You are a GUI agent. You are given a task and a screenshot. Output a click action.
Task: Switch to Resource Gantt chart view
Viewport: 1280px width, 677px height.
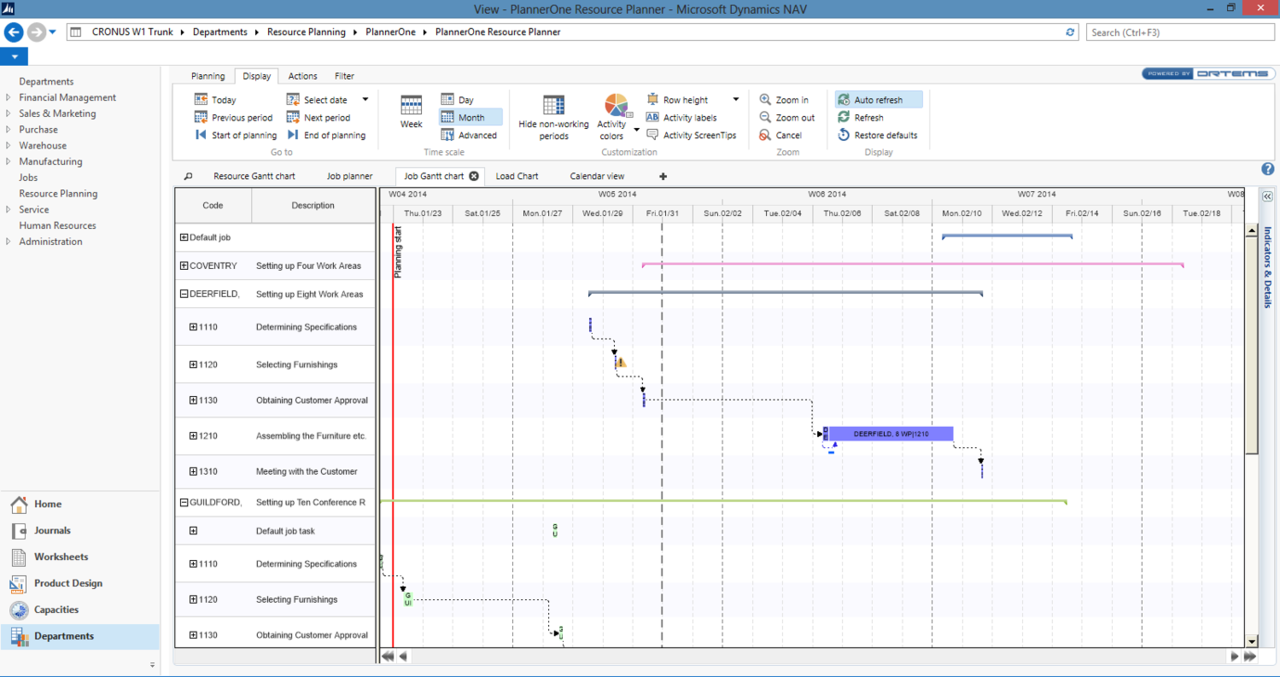point(254,176)
